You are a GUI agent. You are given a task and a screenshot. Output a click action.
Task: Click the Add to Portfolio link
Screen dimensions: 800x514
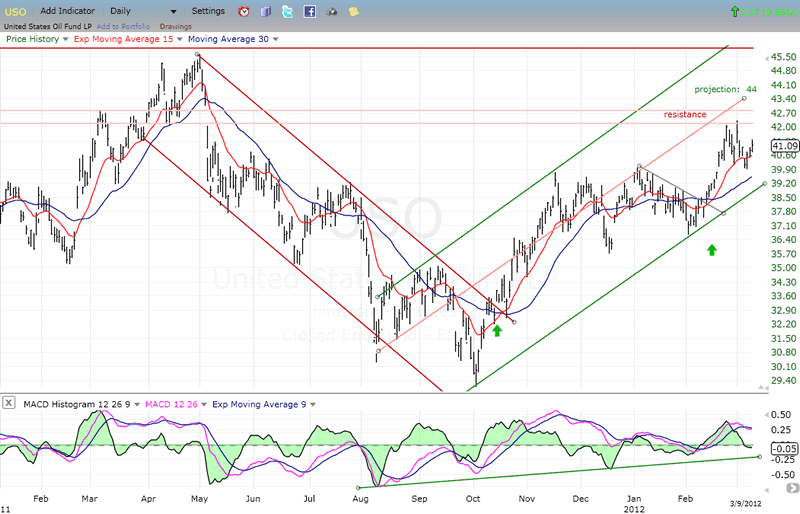pyautogui.click(x=125, y=26)
